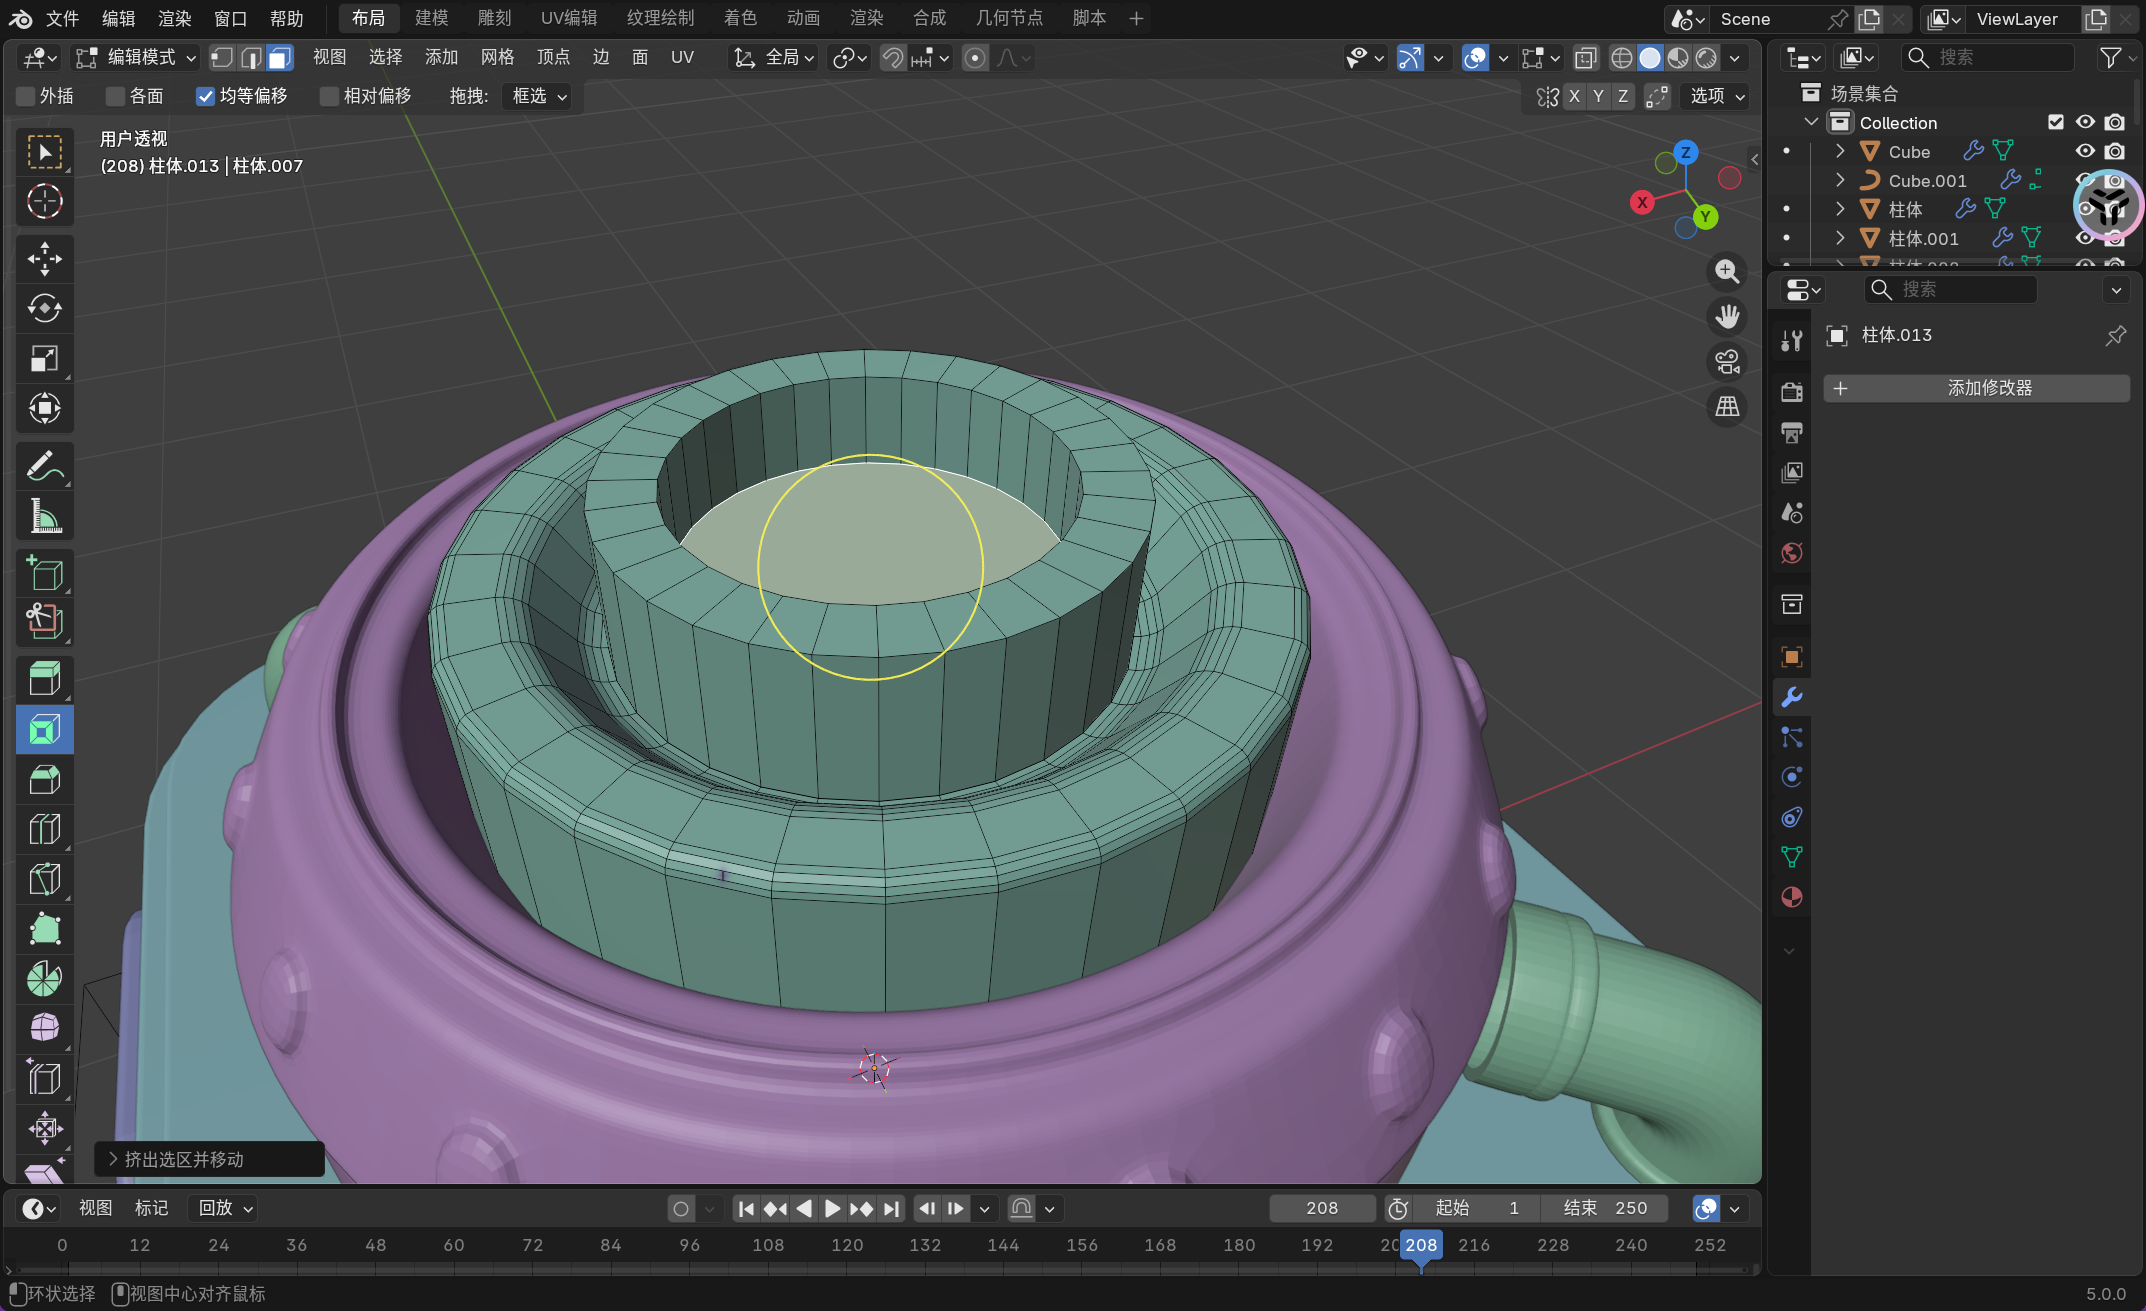Viewport: 2146px width, 1311px height.
Task: Enable the 外插 checkbox
Action: tap(27, 96)
